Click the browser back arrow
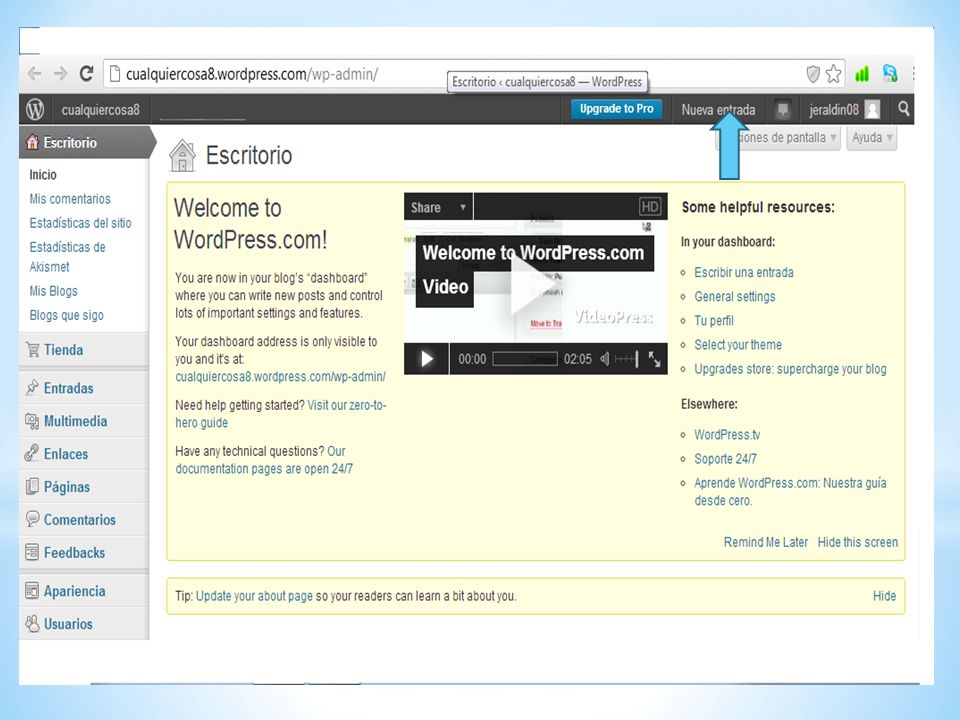This screenshot has width=960, height=720. point(34,74)
